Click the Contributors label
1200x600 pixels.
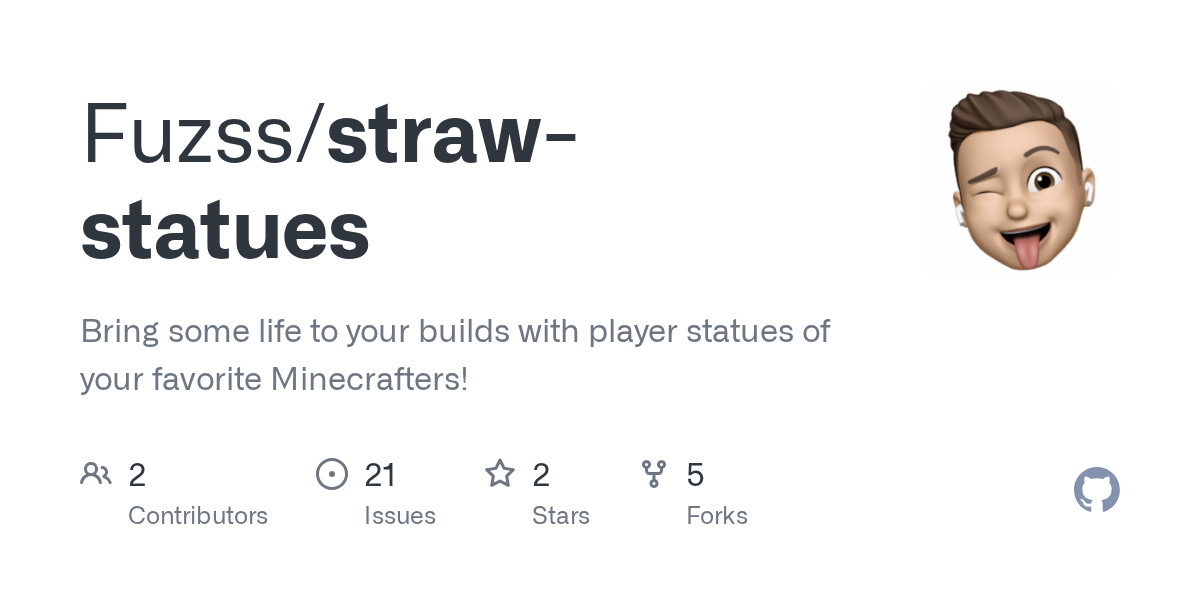click(x=198, y=516)
